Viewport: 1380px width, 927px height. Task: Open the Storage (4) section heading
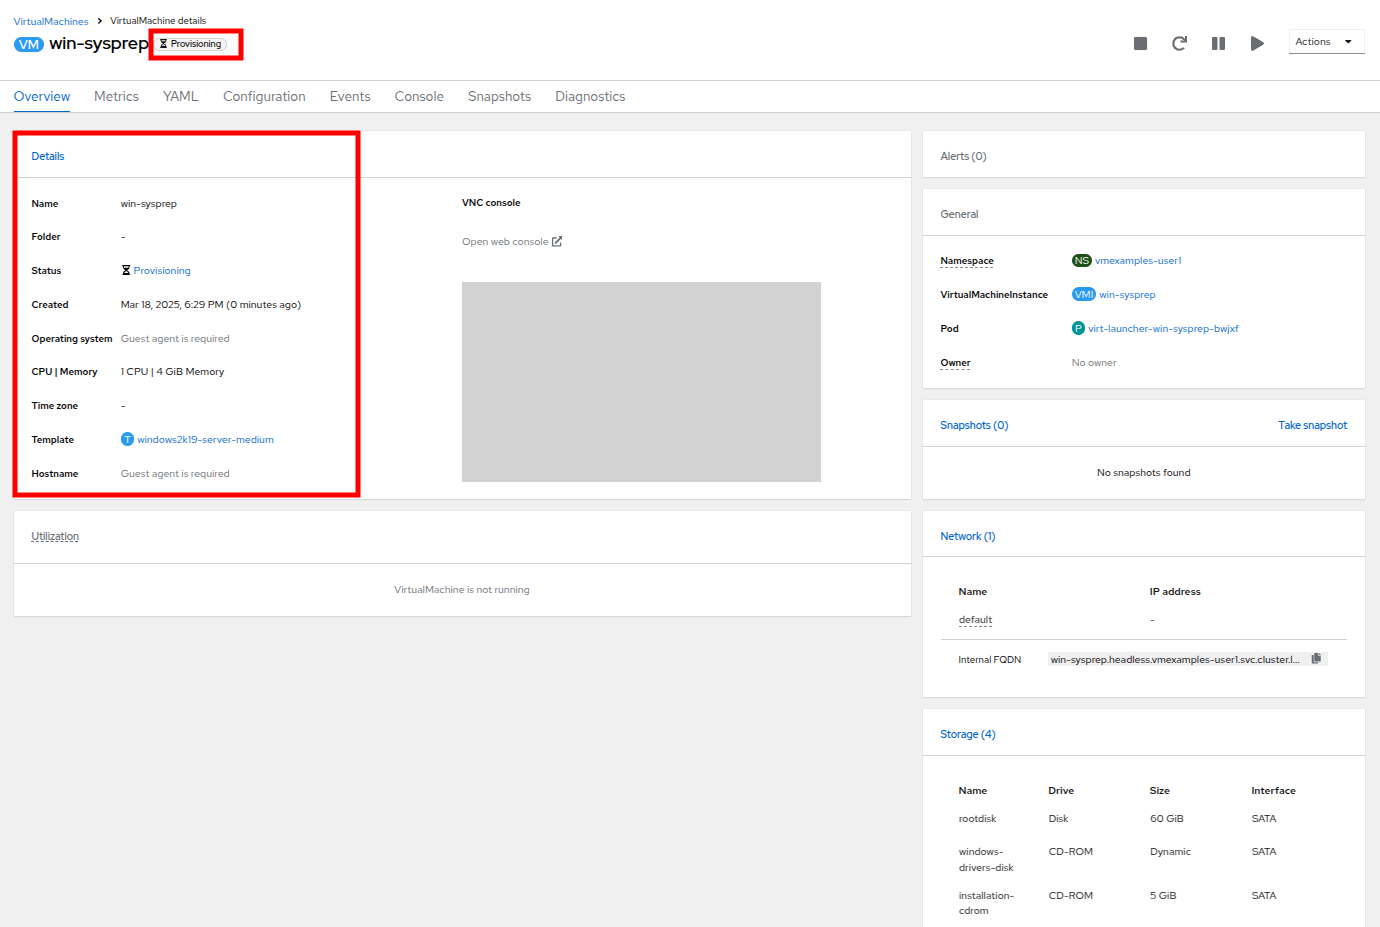(x=967, y=734)
